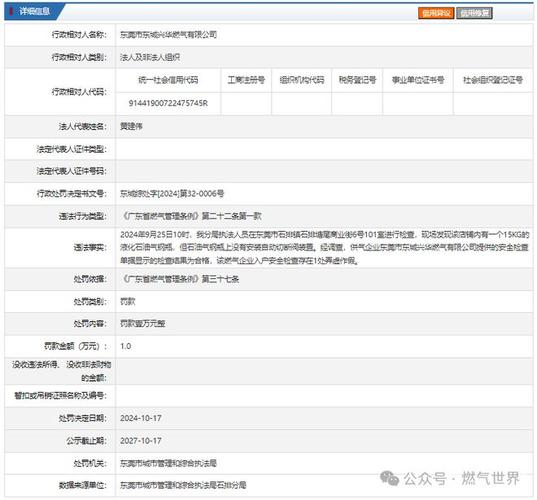Click the 石排分局 value in 数据来源单位 row
Screen dimensions: 537x500
pos(231,485)
